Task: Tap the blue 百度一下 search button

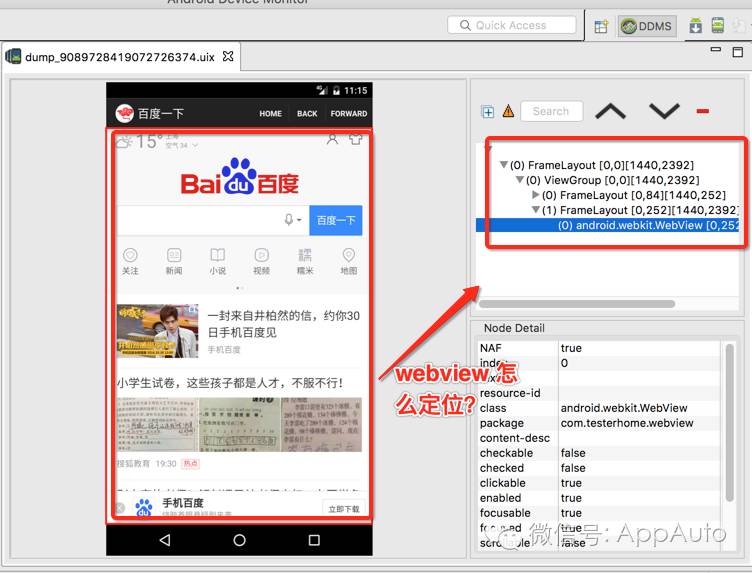Action: coord(336,220)
